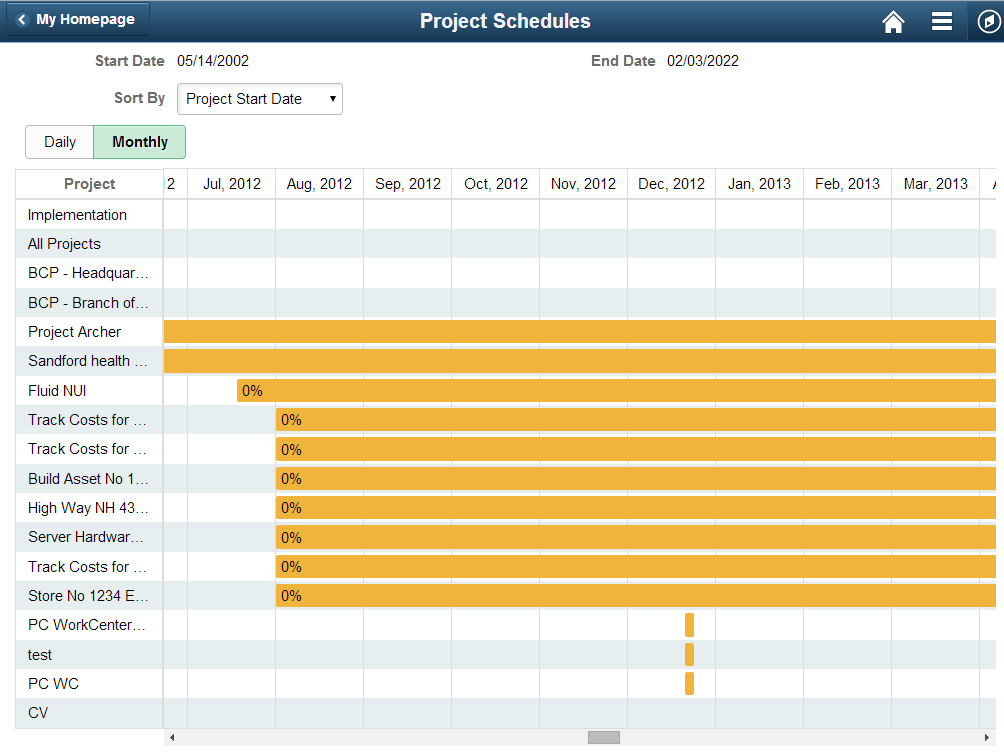Click the Project column header
1004x754 pixels.
tap(89, 184)
